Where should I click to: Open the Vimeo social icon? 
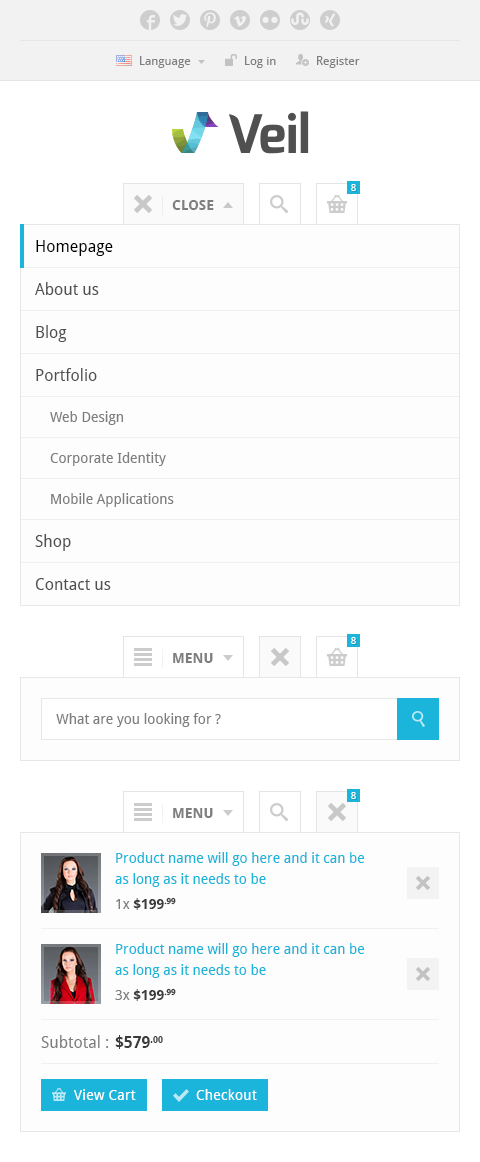[240, 20]
